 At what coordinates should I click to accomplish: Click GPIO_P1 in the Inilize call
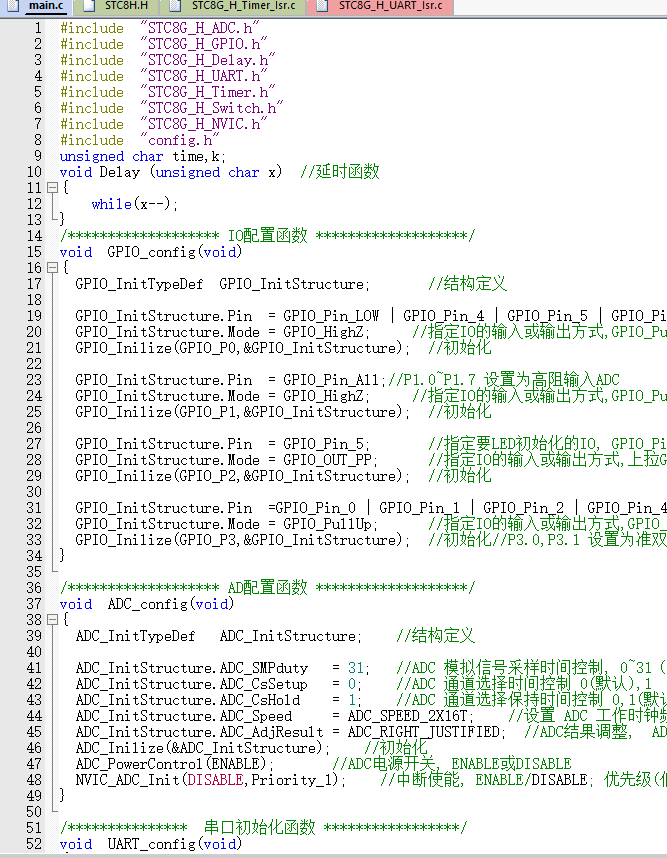(x=207, y=412)
